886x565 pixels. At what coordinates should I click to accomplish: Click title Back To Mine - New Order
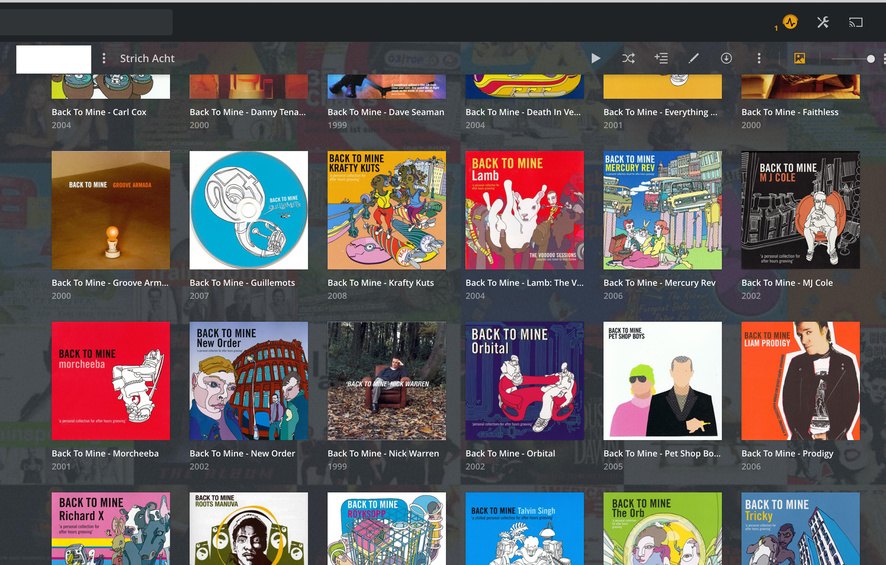[242, 453]
